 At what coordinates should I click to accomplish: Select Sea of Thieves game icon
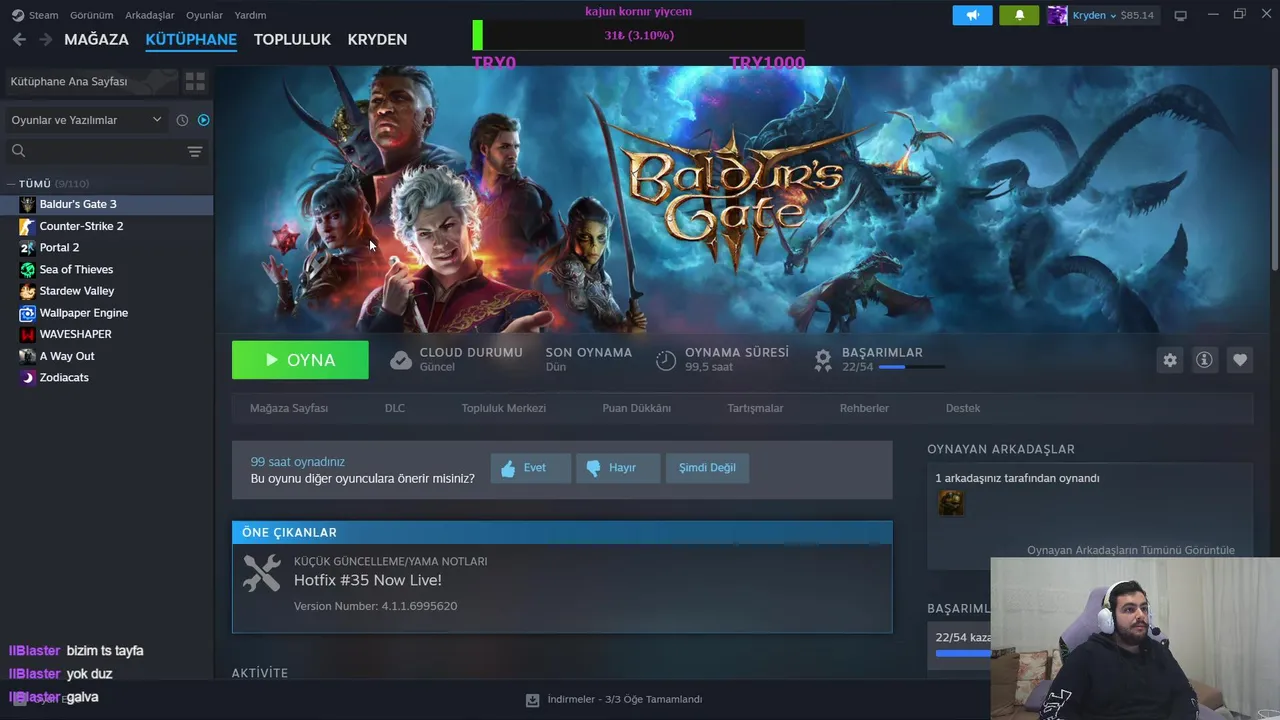(27, 269)
